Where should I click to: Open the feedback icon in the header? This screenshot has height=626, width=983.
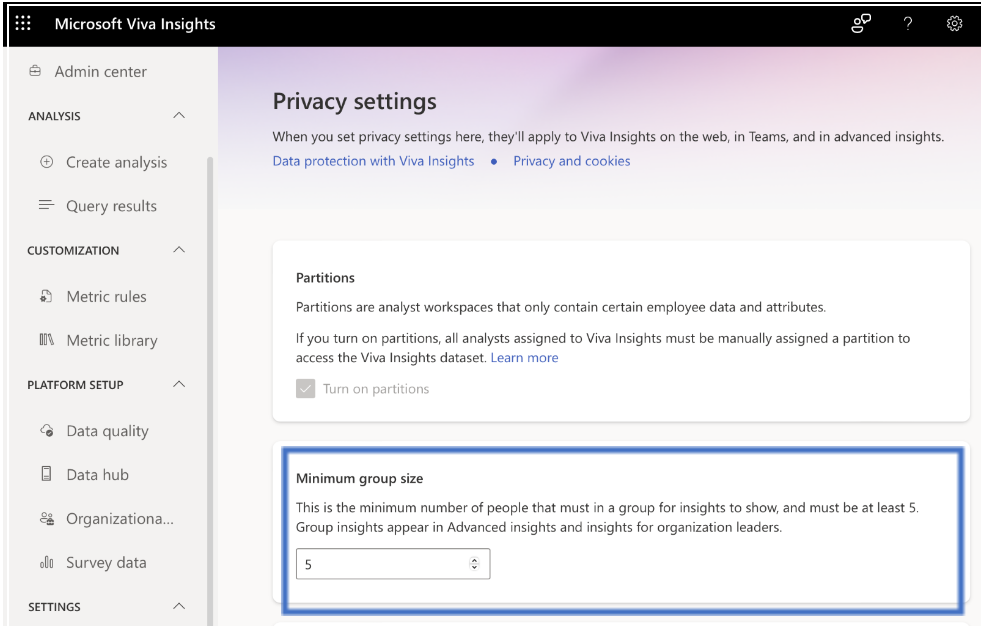point(861,24)
